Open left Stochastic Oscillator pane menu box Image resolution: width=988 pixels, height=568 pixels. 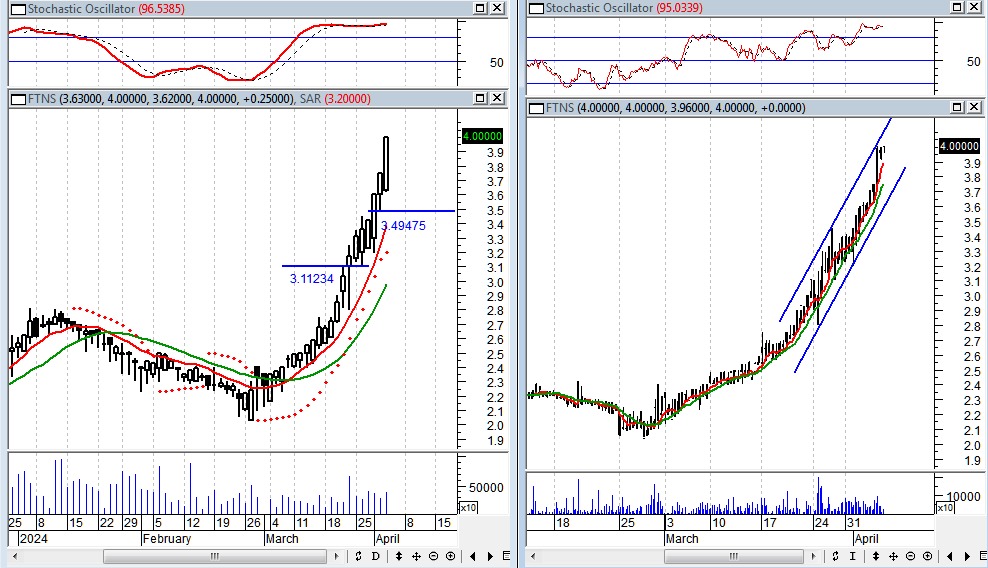(x=18, y=8)
